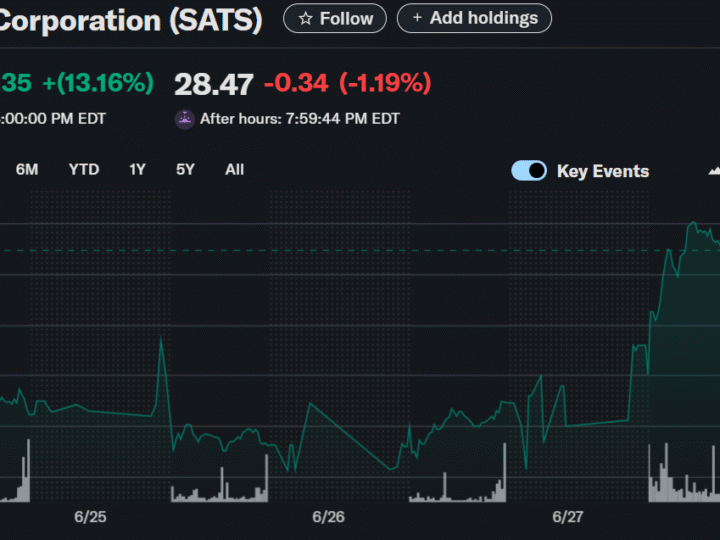Image resolution: width=720 pixels, height=540 pixels.
Task: Click the 6/26 date axis label
Action: coord(328,517)
